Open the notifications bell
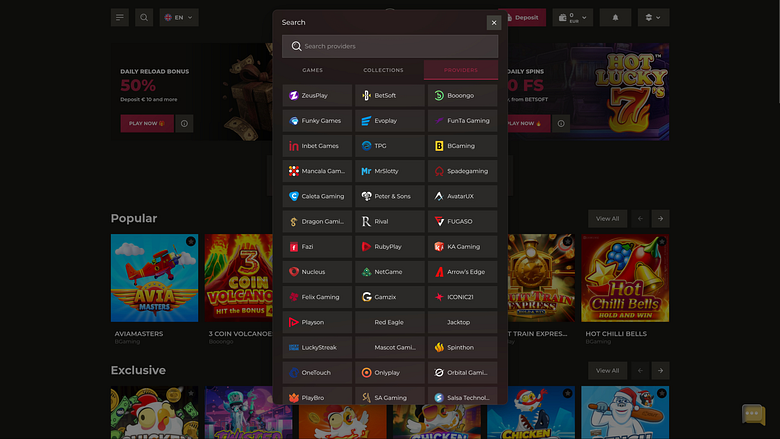Viewport: 780px width, 439px height. click(615, 17)
